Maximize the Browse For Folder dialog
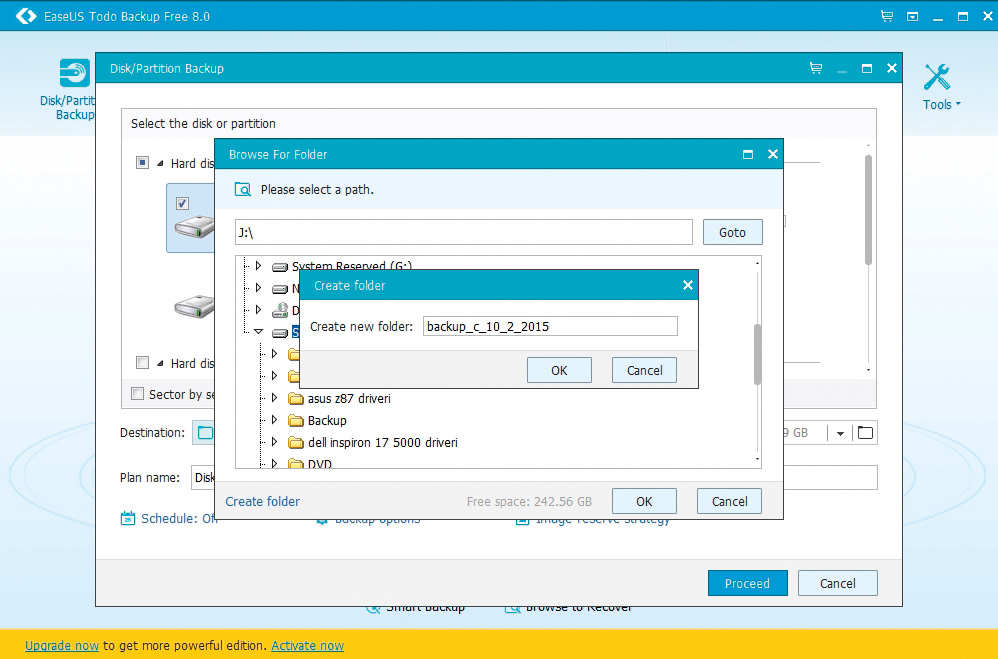The height and width of the screenshot is (659, 998). point(748,154)
